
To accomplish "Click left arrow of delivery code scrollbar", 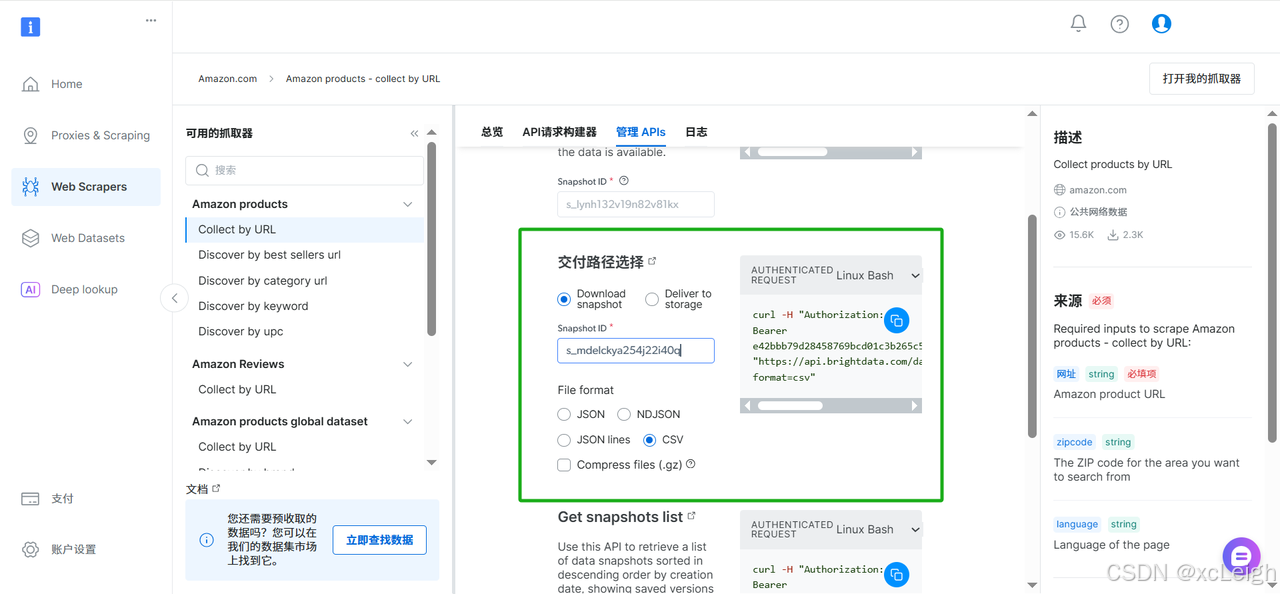I will 746,406.
